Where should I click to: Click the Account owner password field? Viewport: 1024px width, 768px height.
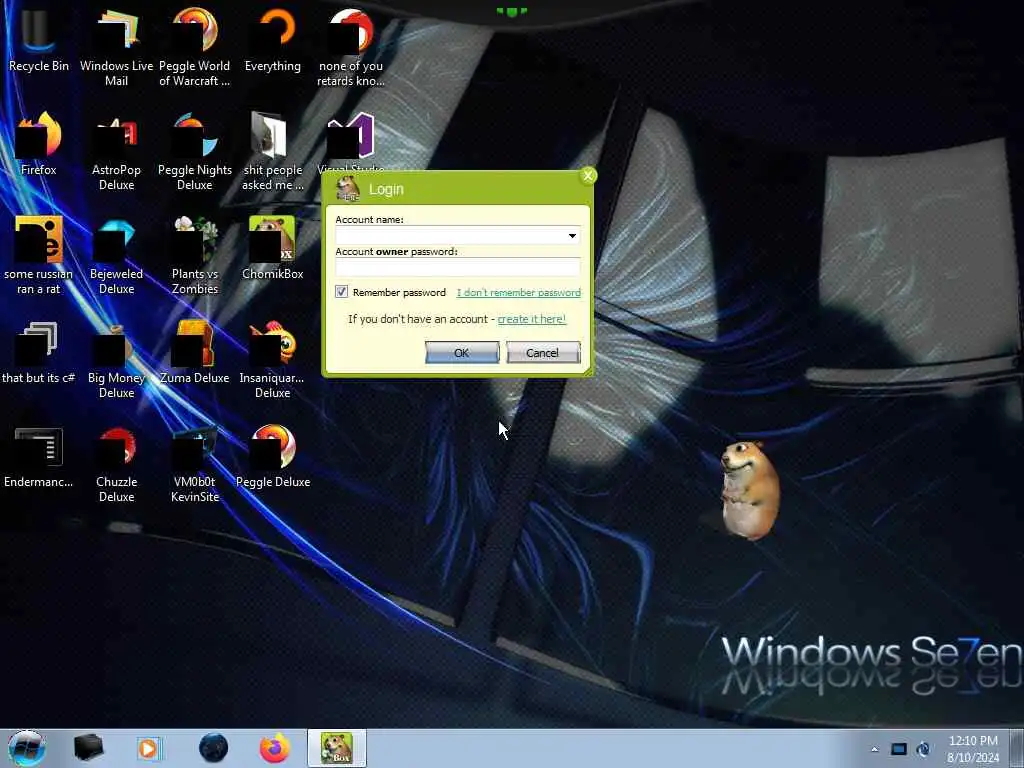click(457, 267)
